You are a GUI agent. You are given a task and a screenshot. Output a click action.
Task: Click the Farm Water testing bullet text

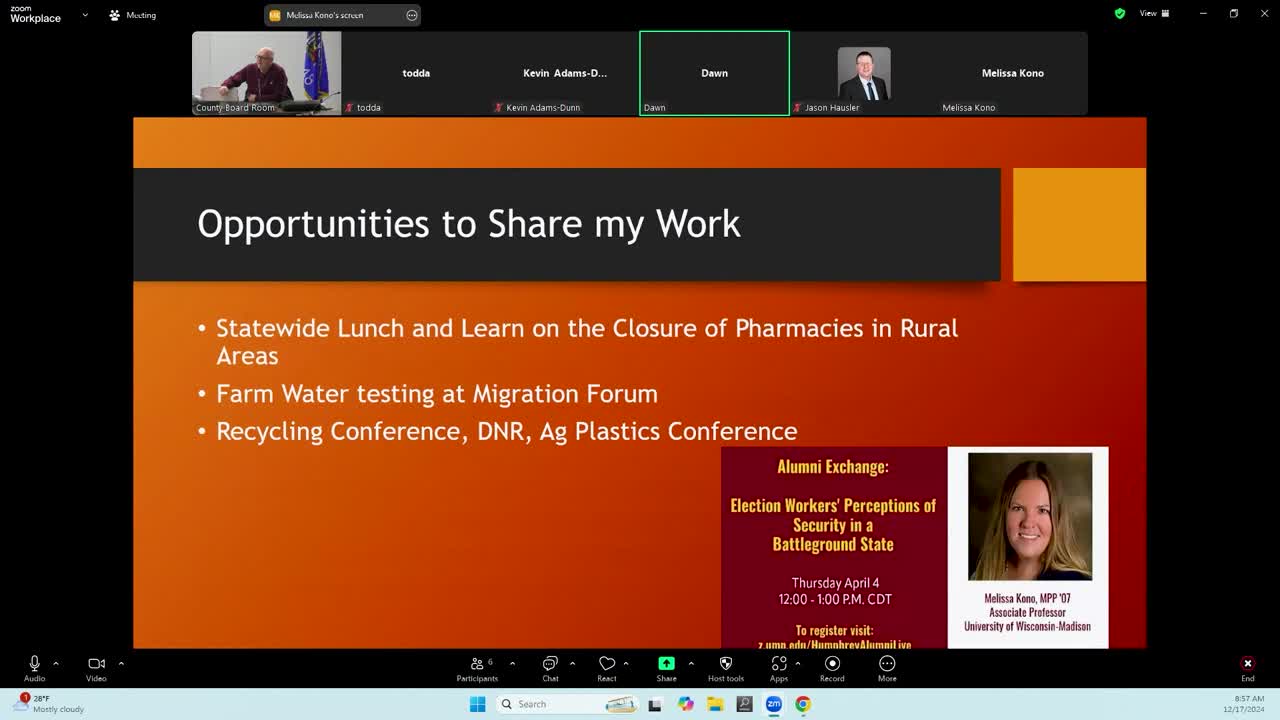tap(437, 394)
